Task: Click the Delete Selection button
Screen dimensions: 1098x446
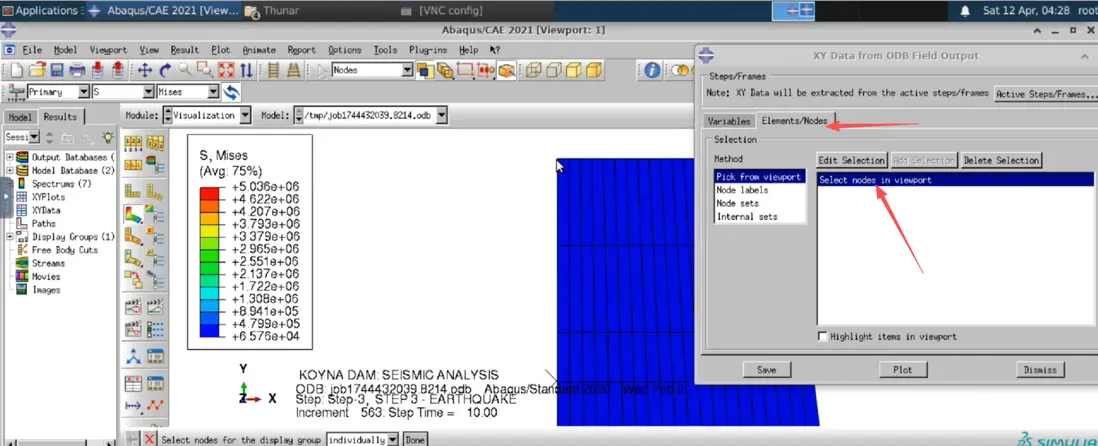Action: (x=1001, y=160)
